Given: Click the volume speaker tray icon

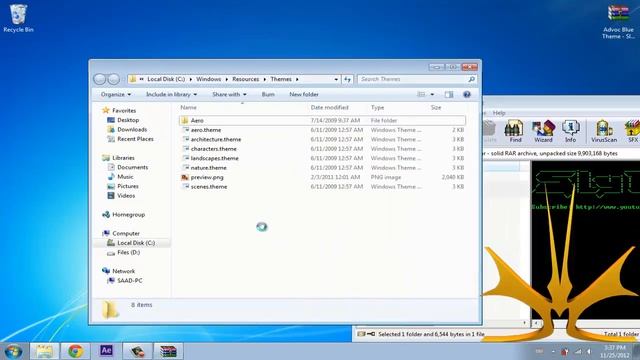Looking at the screenshot, I should coord(589,351).
